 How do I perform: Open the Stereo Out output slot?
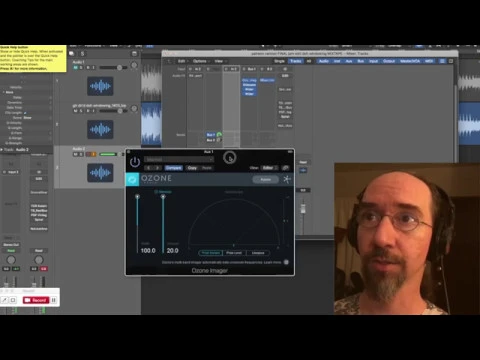coord(11,245)
